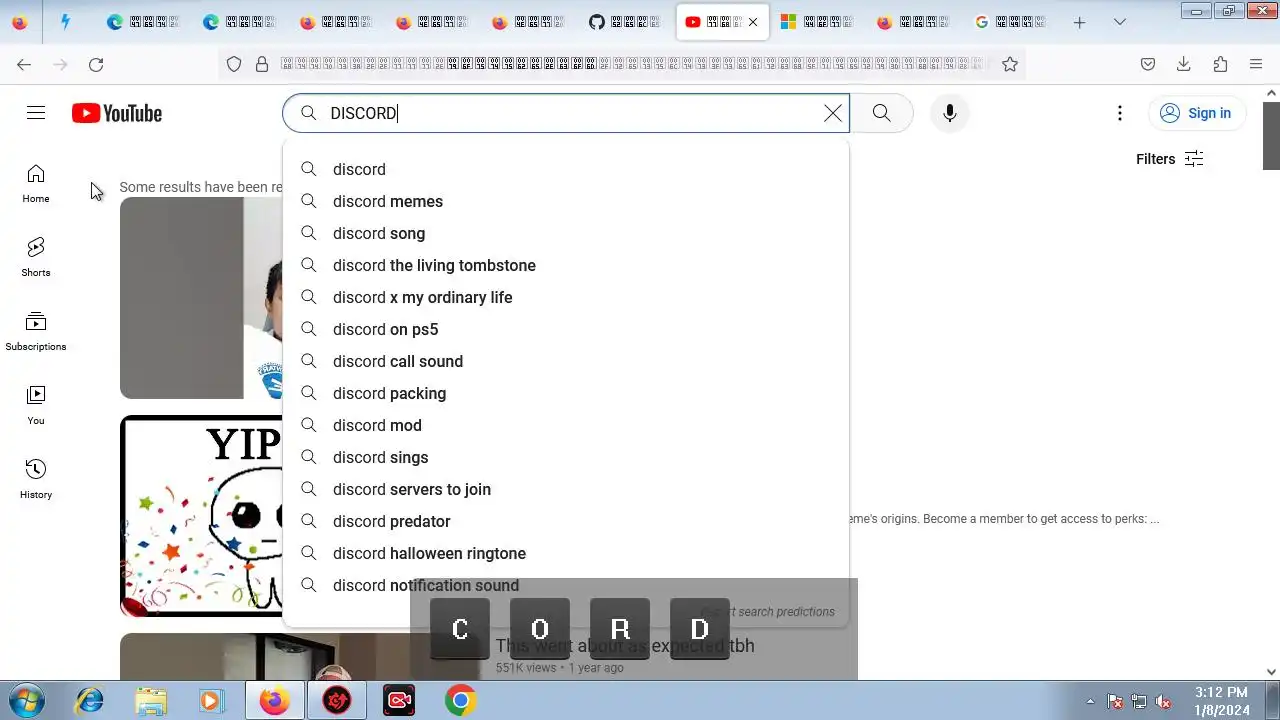Open Shorts in the sidebar
This screenshot has width=1280, height=720.
[36, 258]
